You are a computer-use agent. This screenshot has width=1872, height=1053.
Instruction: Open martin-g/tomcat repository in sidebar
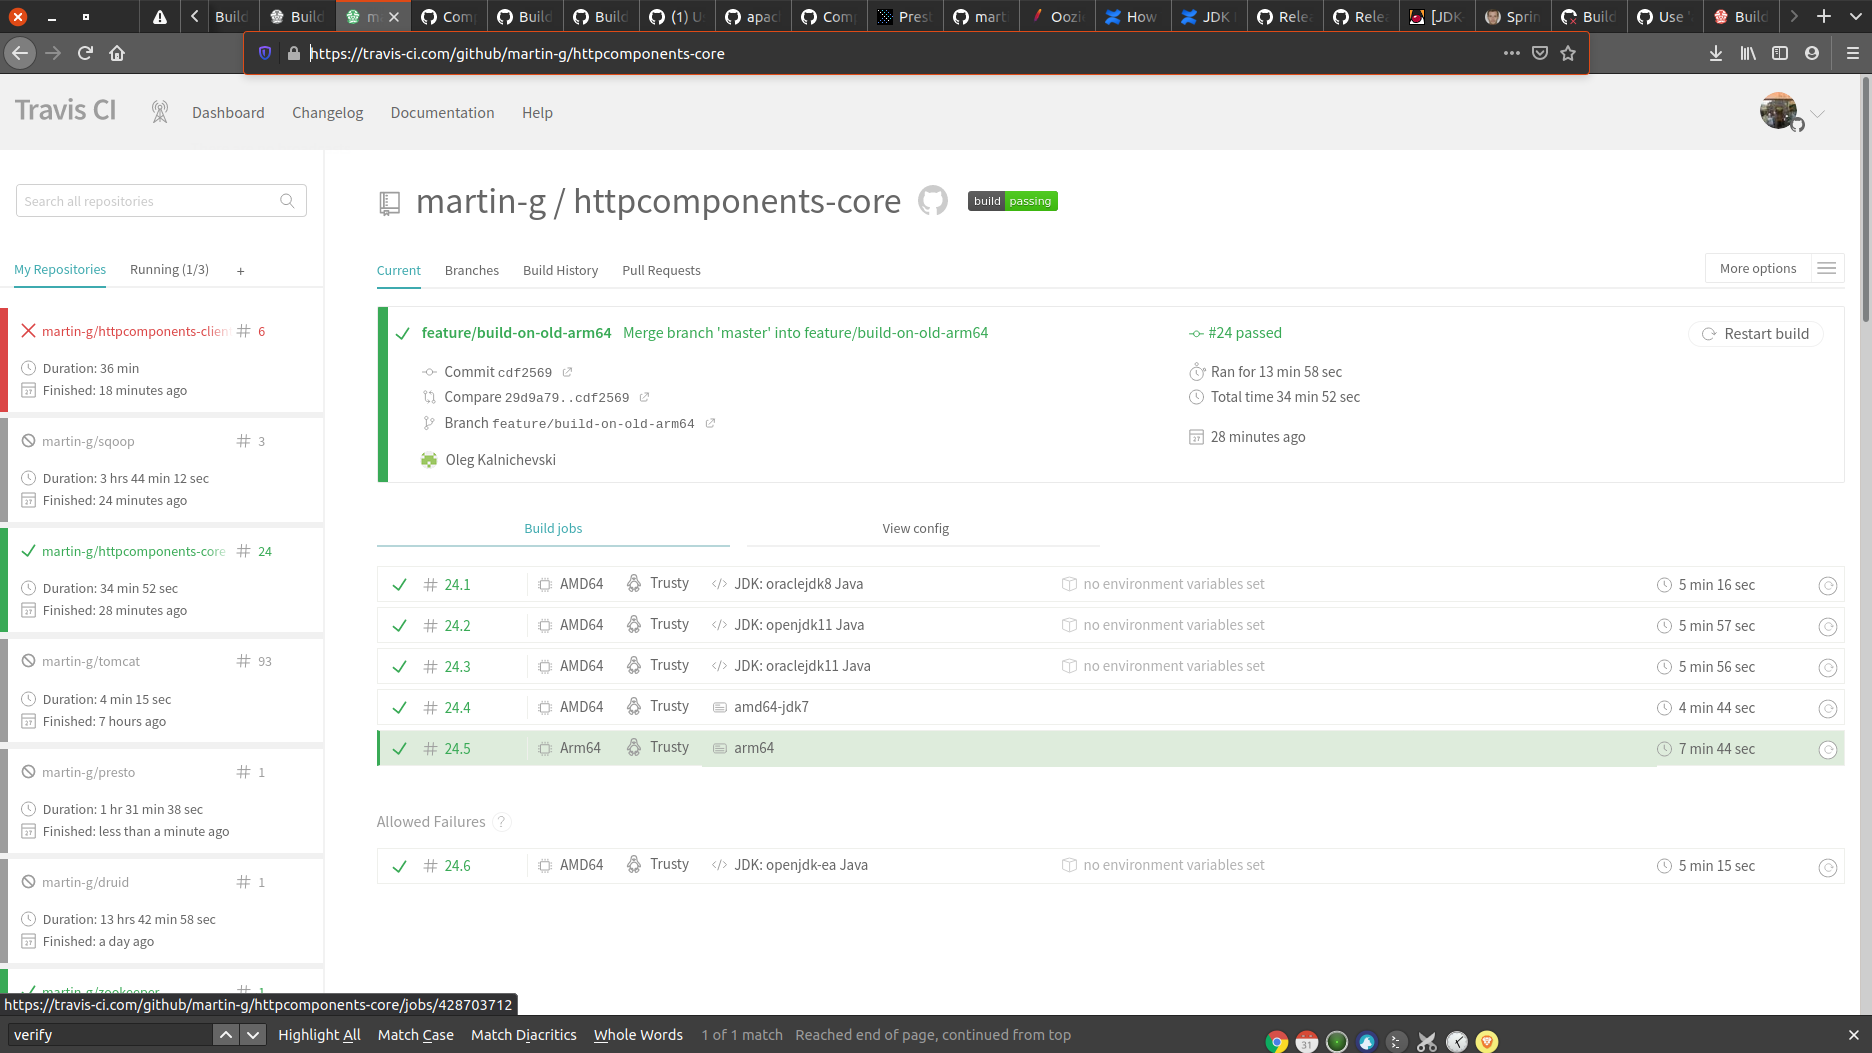click(x=91, y=661)
